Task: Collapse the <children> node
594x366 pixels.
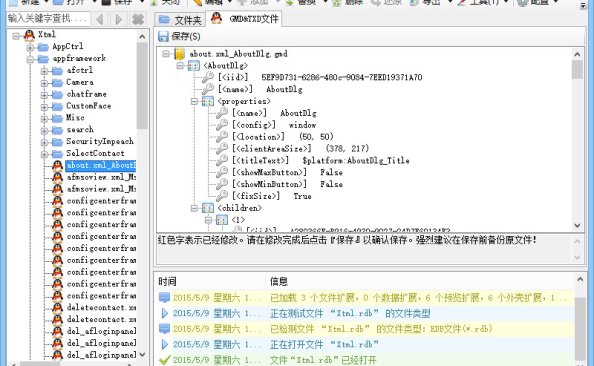Action: pyautogui.click(x=194, y=208)
